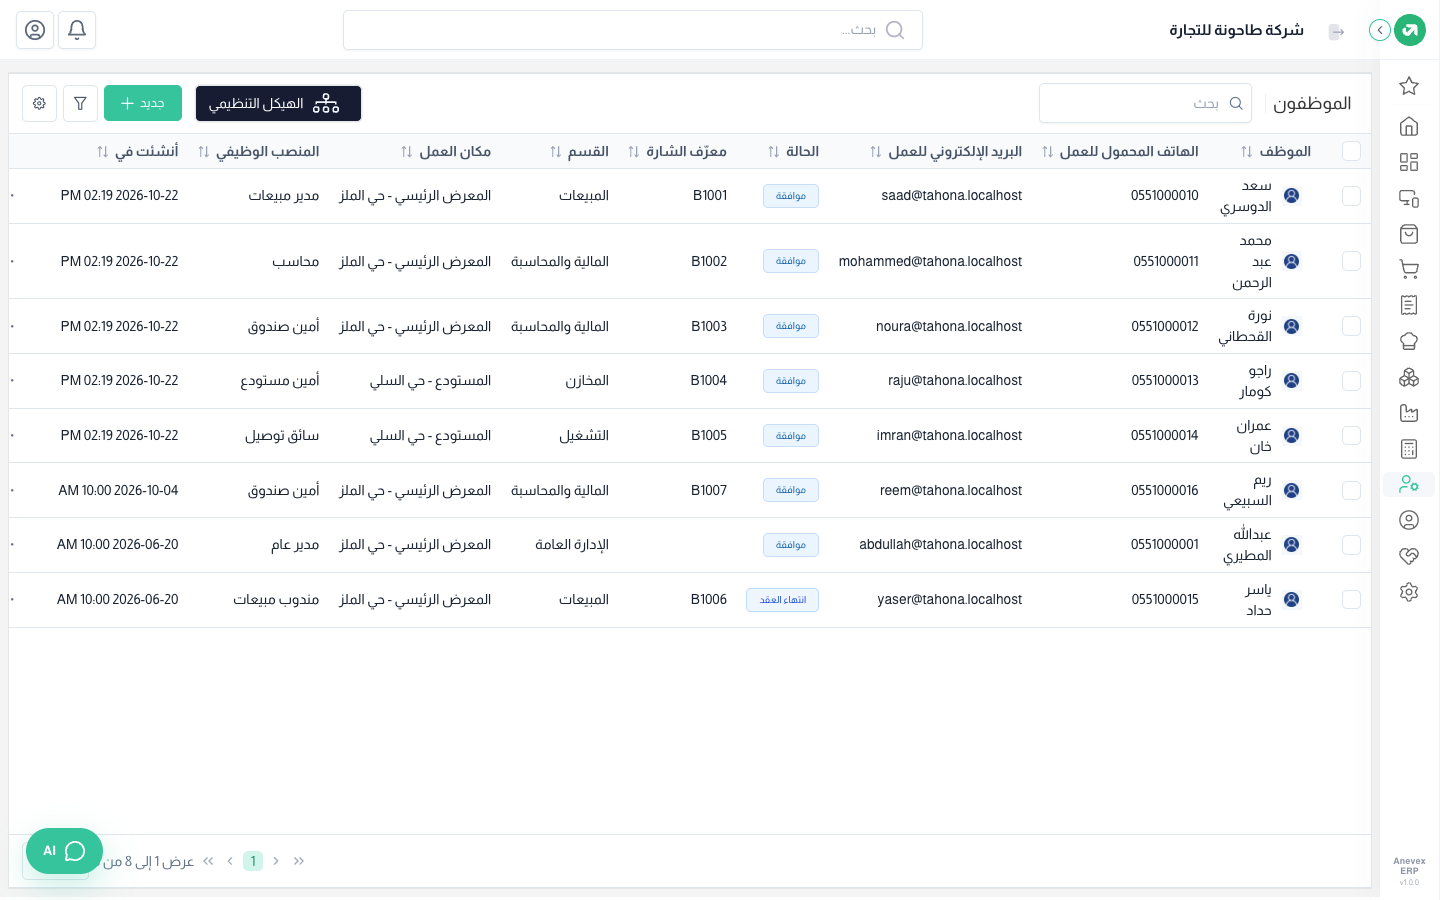
Task: Check the row for noura@tahona.localhost
Action: [x=1351, y=326]
